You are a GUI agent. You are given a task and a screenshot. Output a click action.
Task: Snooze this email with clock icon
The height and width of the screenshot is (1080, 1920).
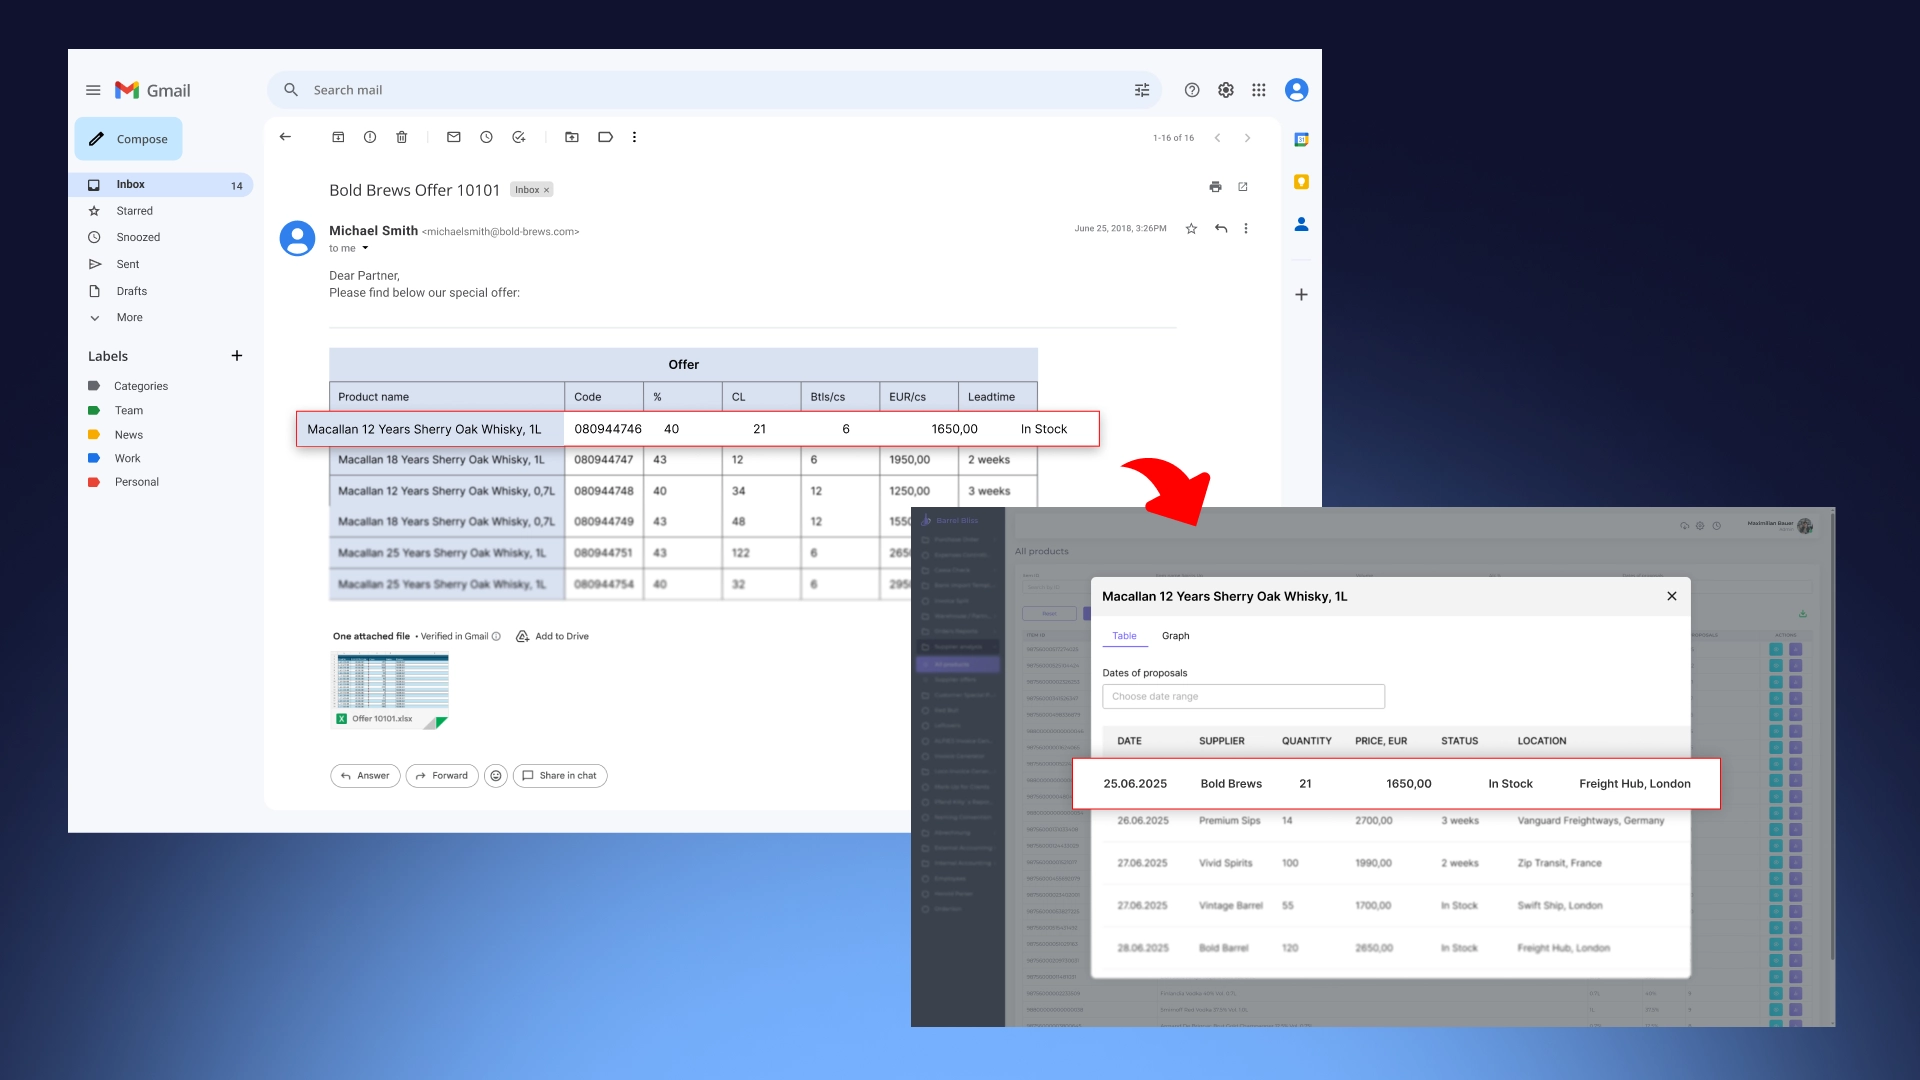click(486, 137)
